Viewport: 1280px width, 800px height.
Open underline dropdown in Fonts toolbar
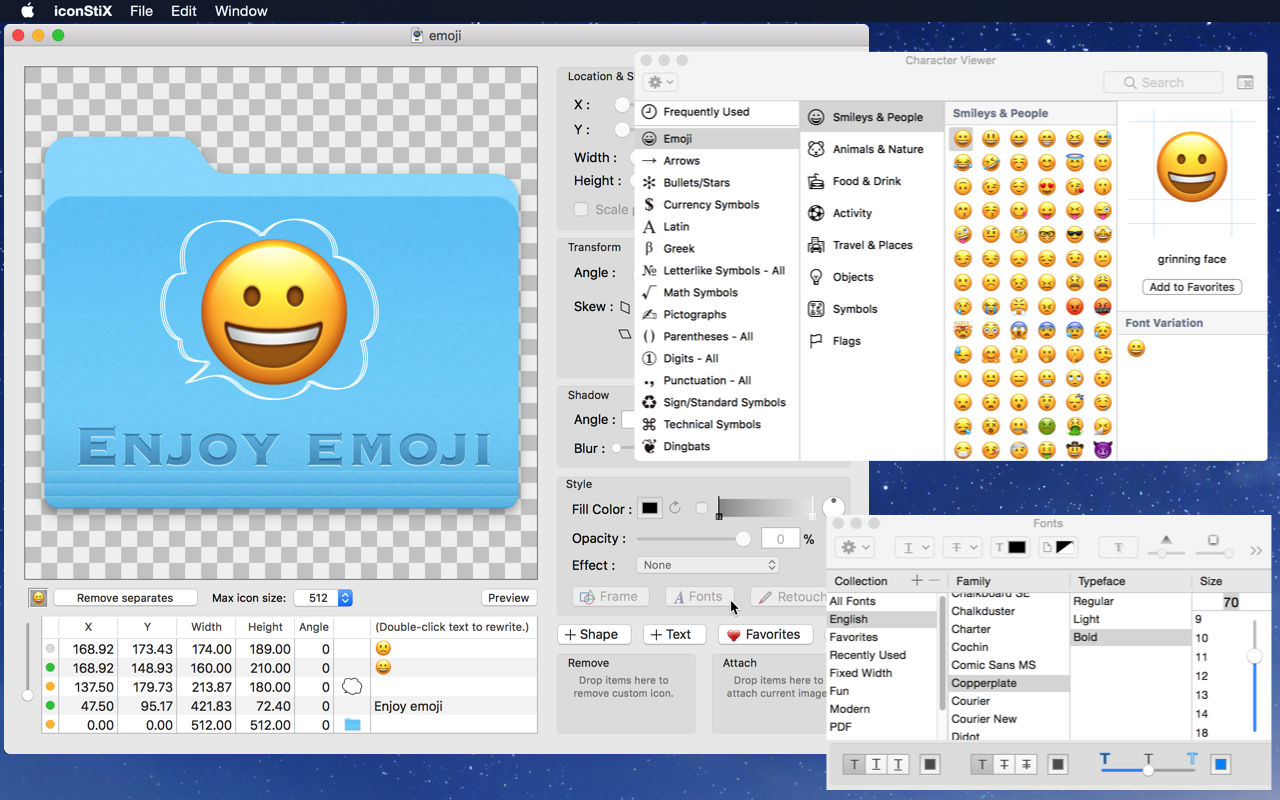point(914,547)
